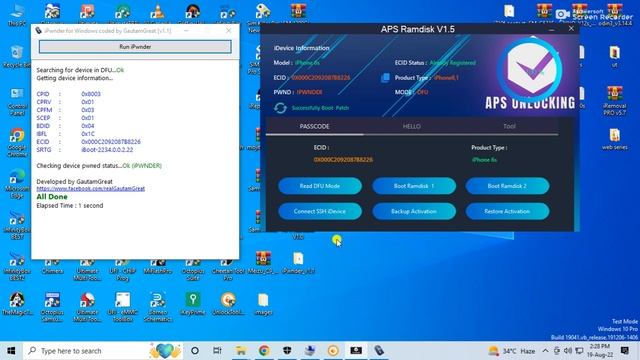The image size is (640, 360).
Task: Click the Backup Activation button
Action: (414, 211)
